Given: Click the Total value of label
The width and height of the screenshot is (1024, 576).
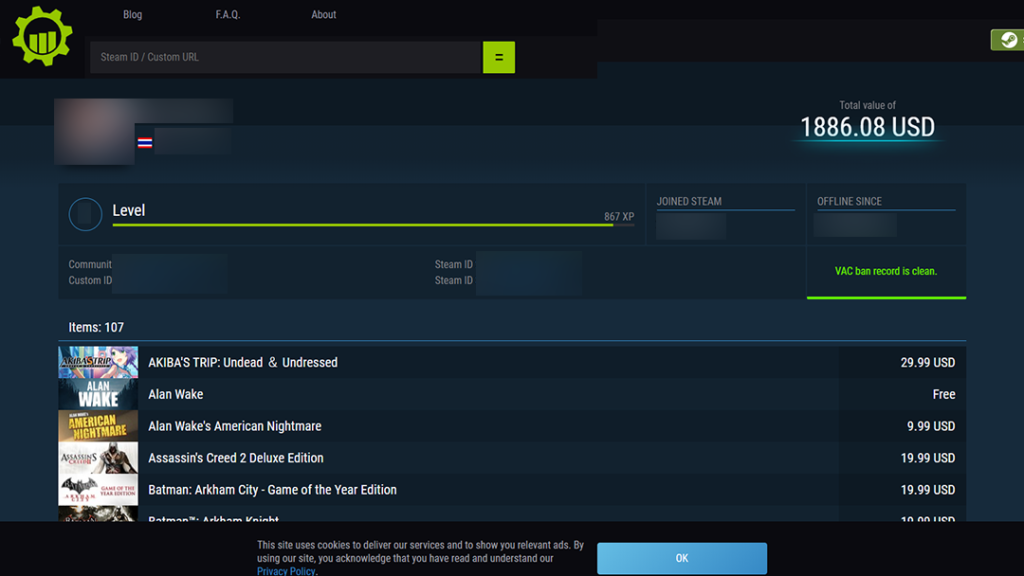Looking at the screenshot, I should [x=867, y=105].
